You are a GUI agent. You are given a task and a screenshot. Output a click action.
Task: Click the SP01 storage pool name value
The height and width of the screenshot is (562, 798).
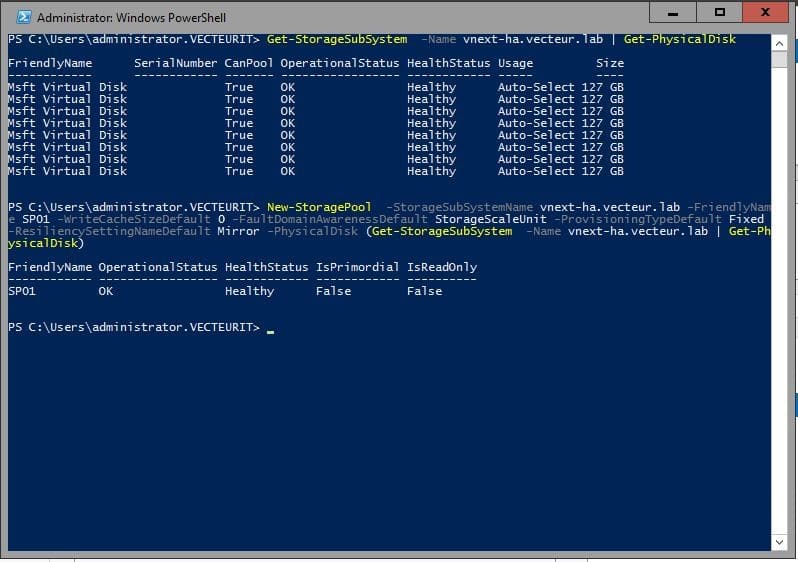[22, 291]
